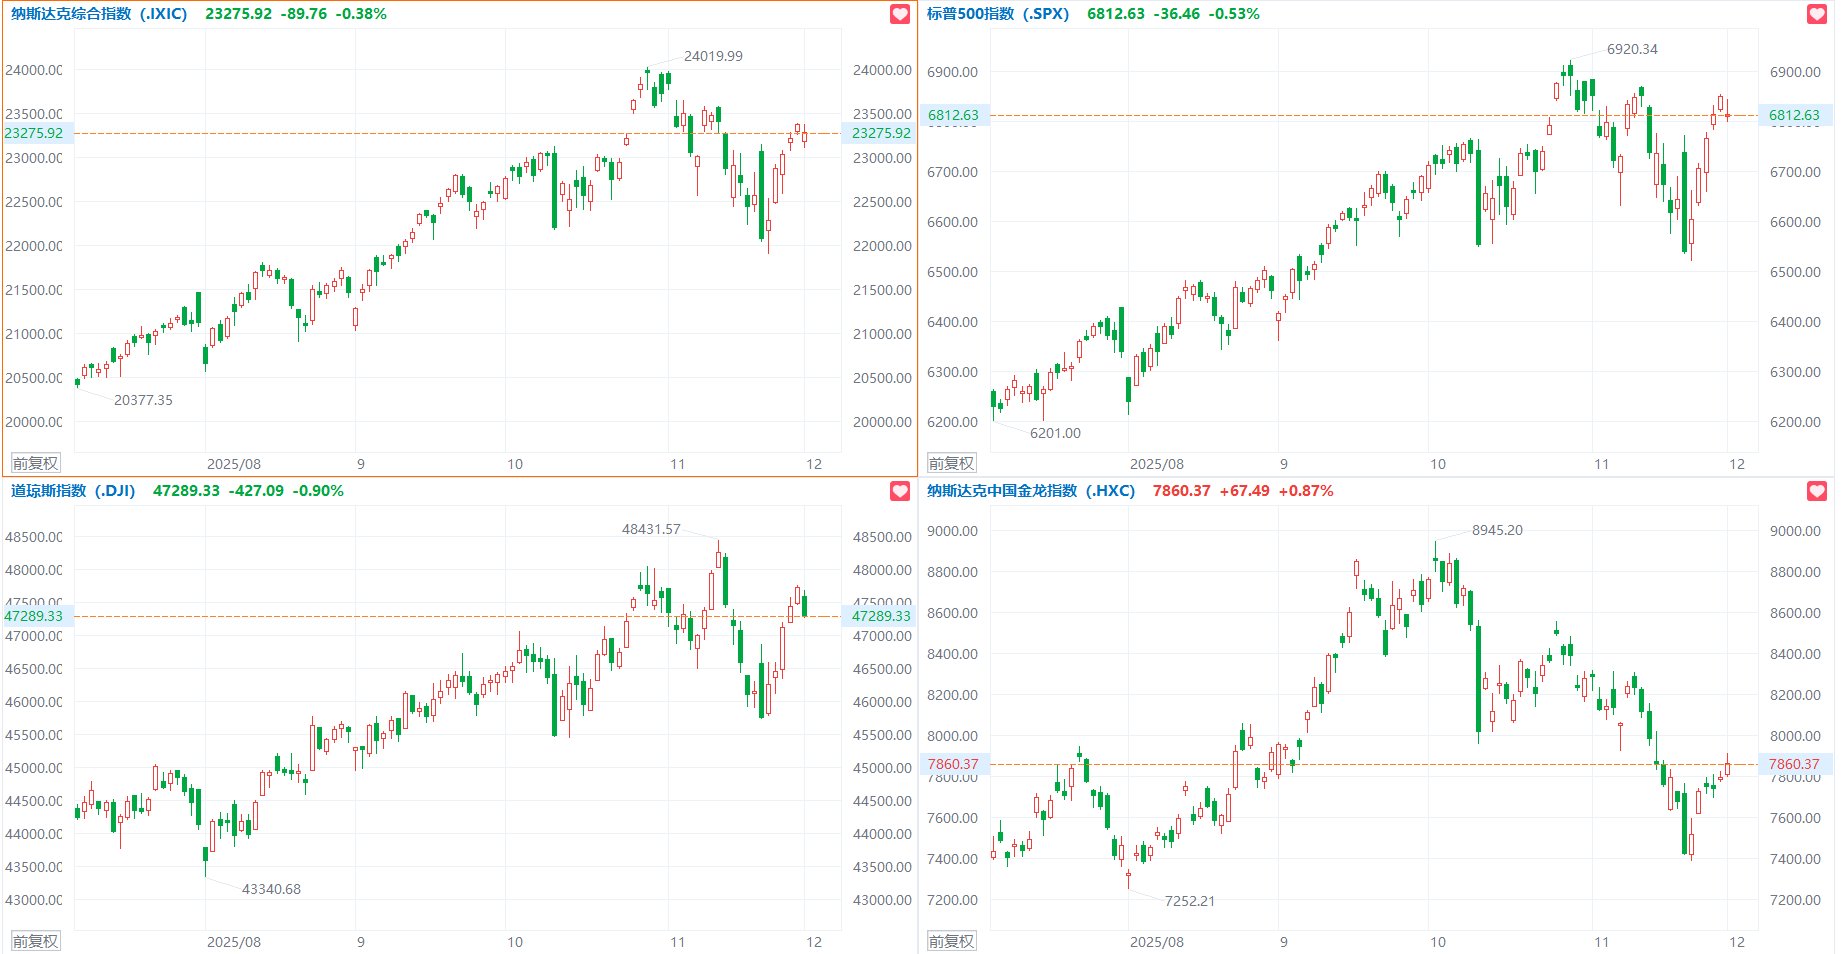The image size is (1844, 954).
Task: Click the heart icon in the Dow Jones panel
Action: click(900, 491)
